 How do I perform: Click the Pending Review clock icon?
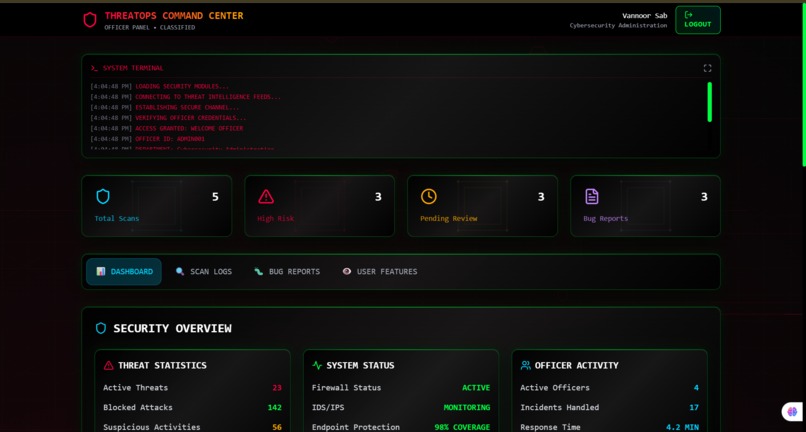429,196
